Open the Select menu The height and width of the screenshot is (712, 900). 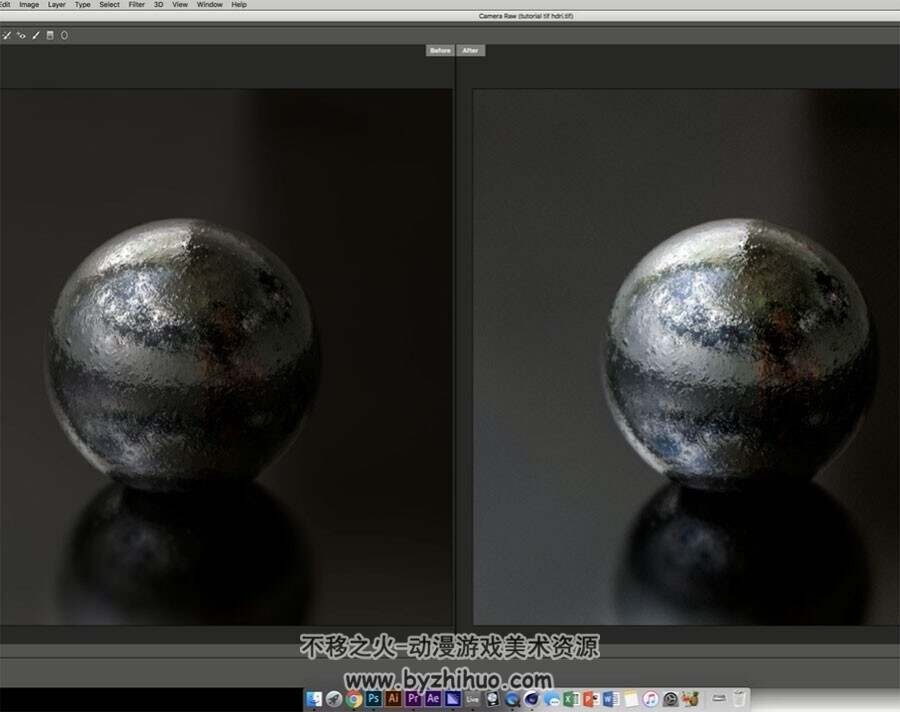[109, 5]
